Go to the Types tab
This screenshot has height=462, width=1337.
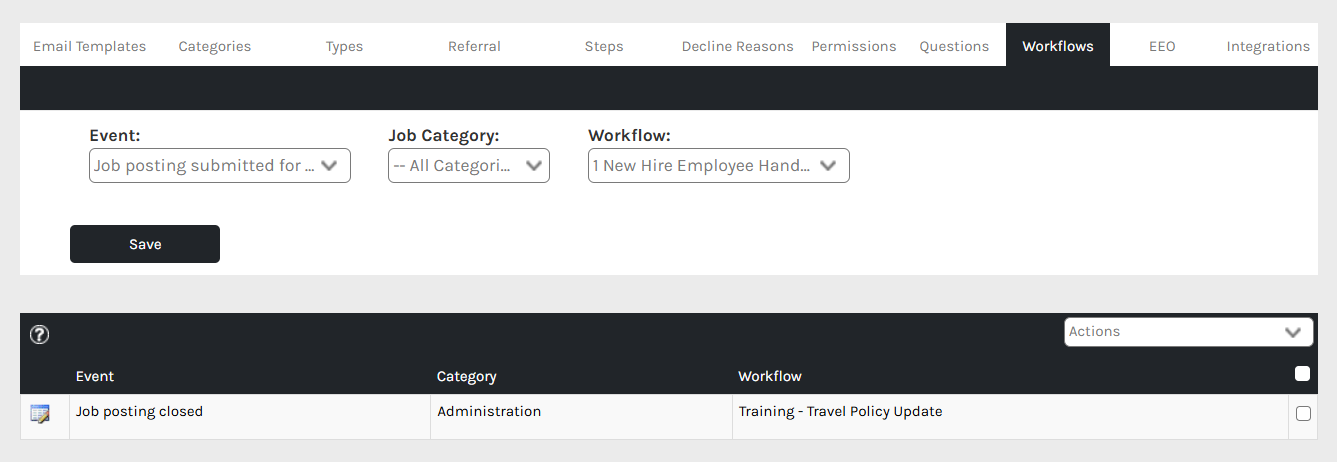pyautogui.click(x=344, y=46)
